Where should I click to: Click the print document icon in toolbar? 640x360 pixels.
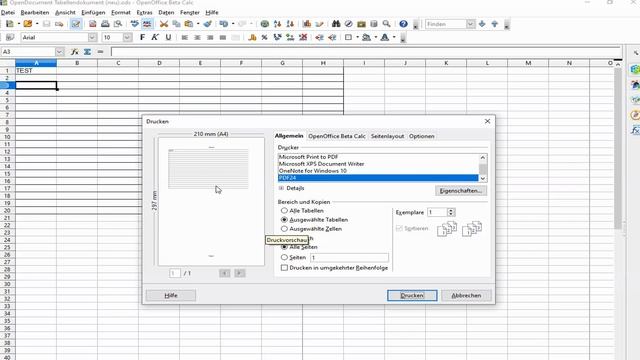click(x=105, y=24)
